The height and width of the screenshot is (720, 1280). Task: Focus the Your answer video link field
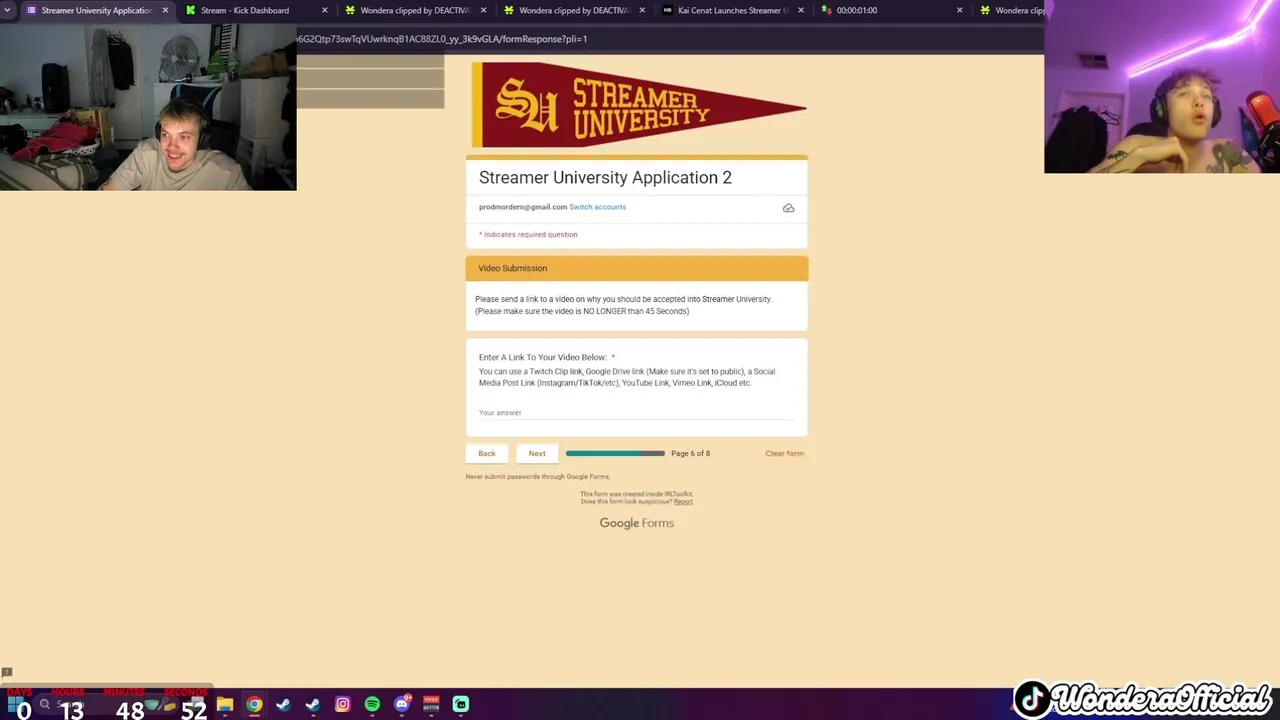[x=636, y=412]
